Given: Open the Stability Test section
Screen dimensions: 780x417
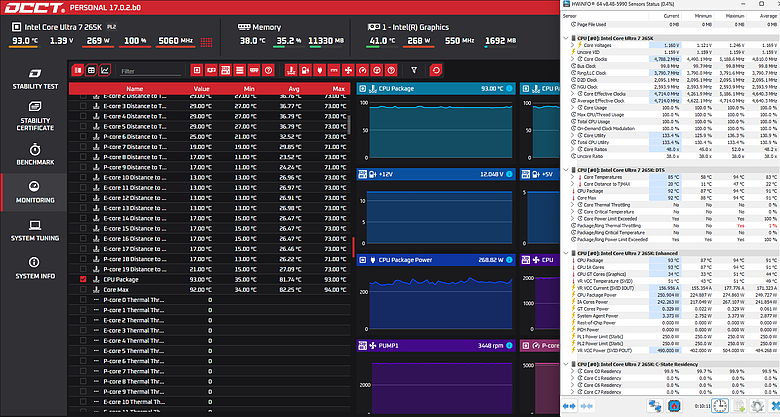Looking at the screenshot, I should click(35, 79).
